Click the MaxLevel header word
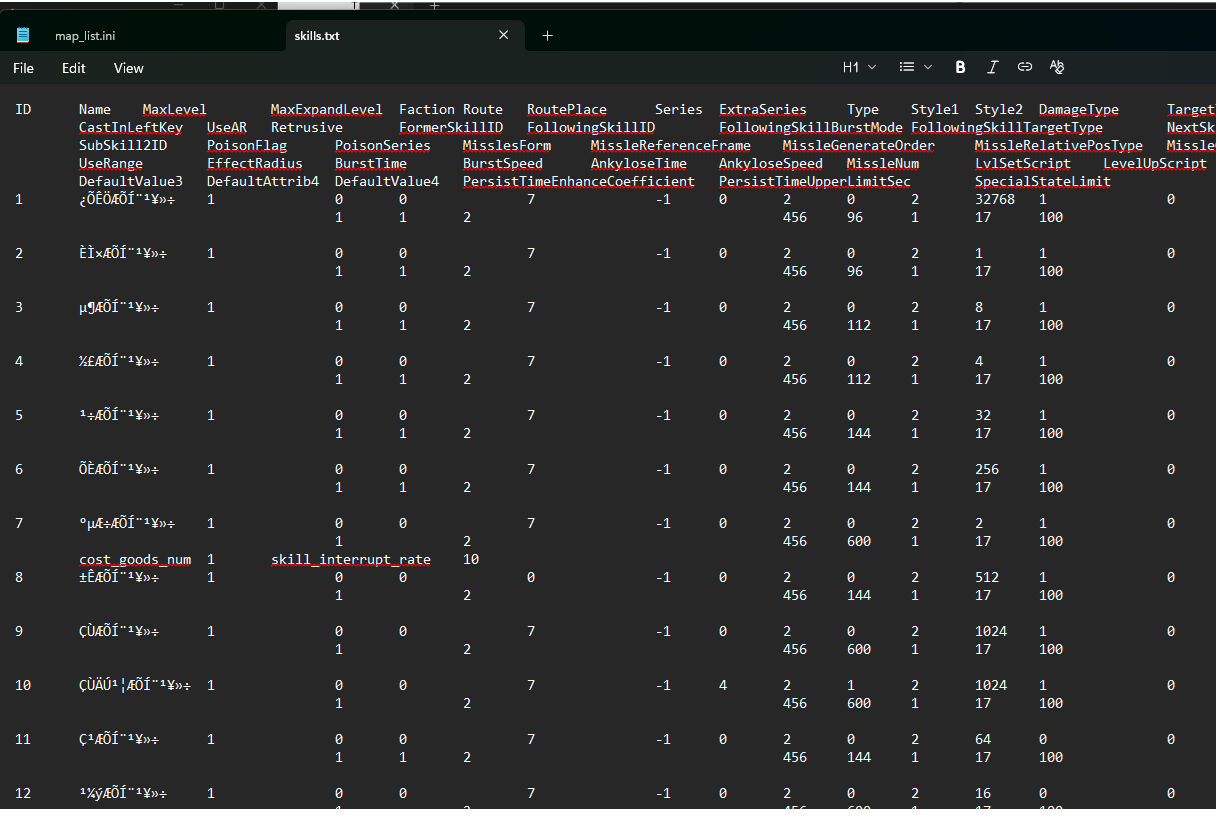 (175, 109)
